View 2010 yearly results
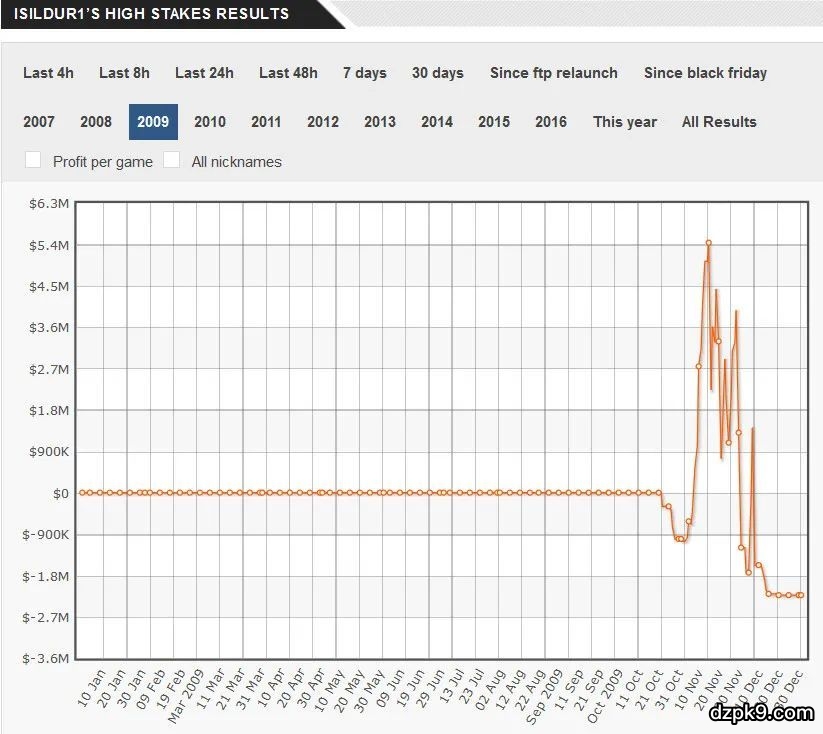 click(x=210, y=122)
